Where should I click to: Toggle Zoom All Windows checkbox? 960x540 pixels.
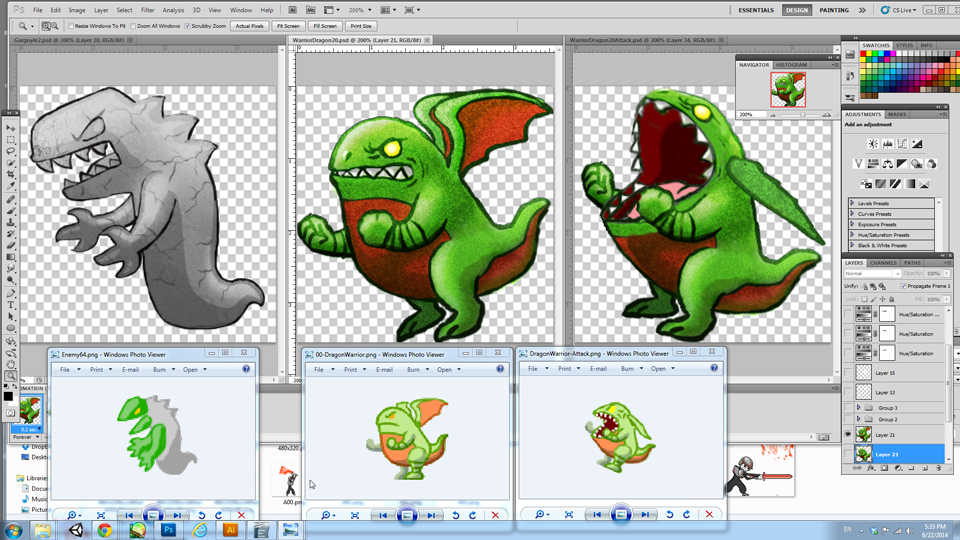coord(133,26)
